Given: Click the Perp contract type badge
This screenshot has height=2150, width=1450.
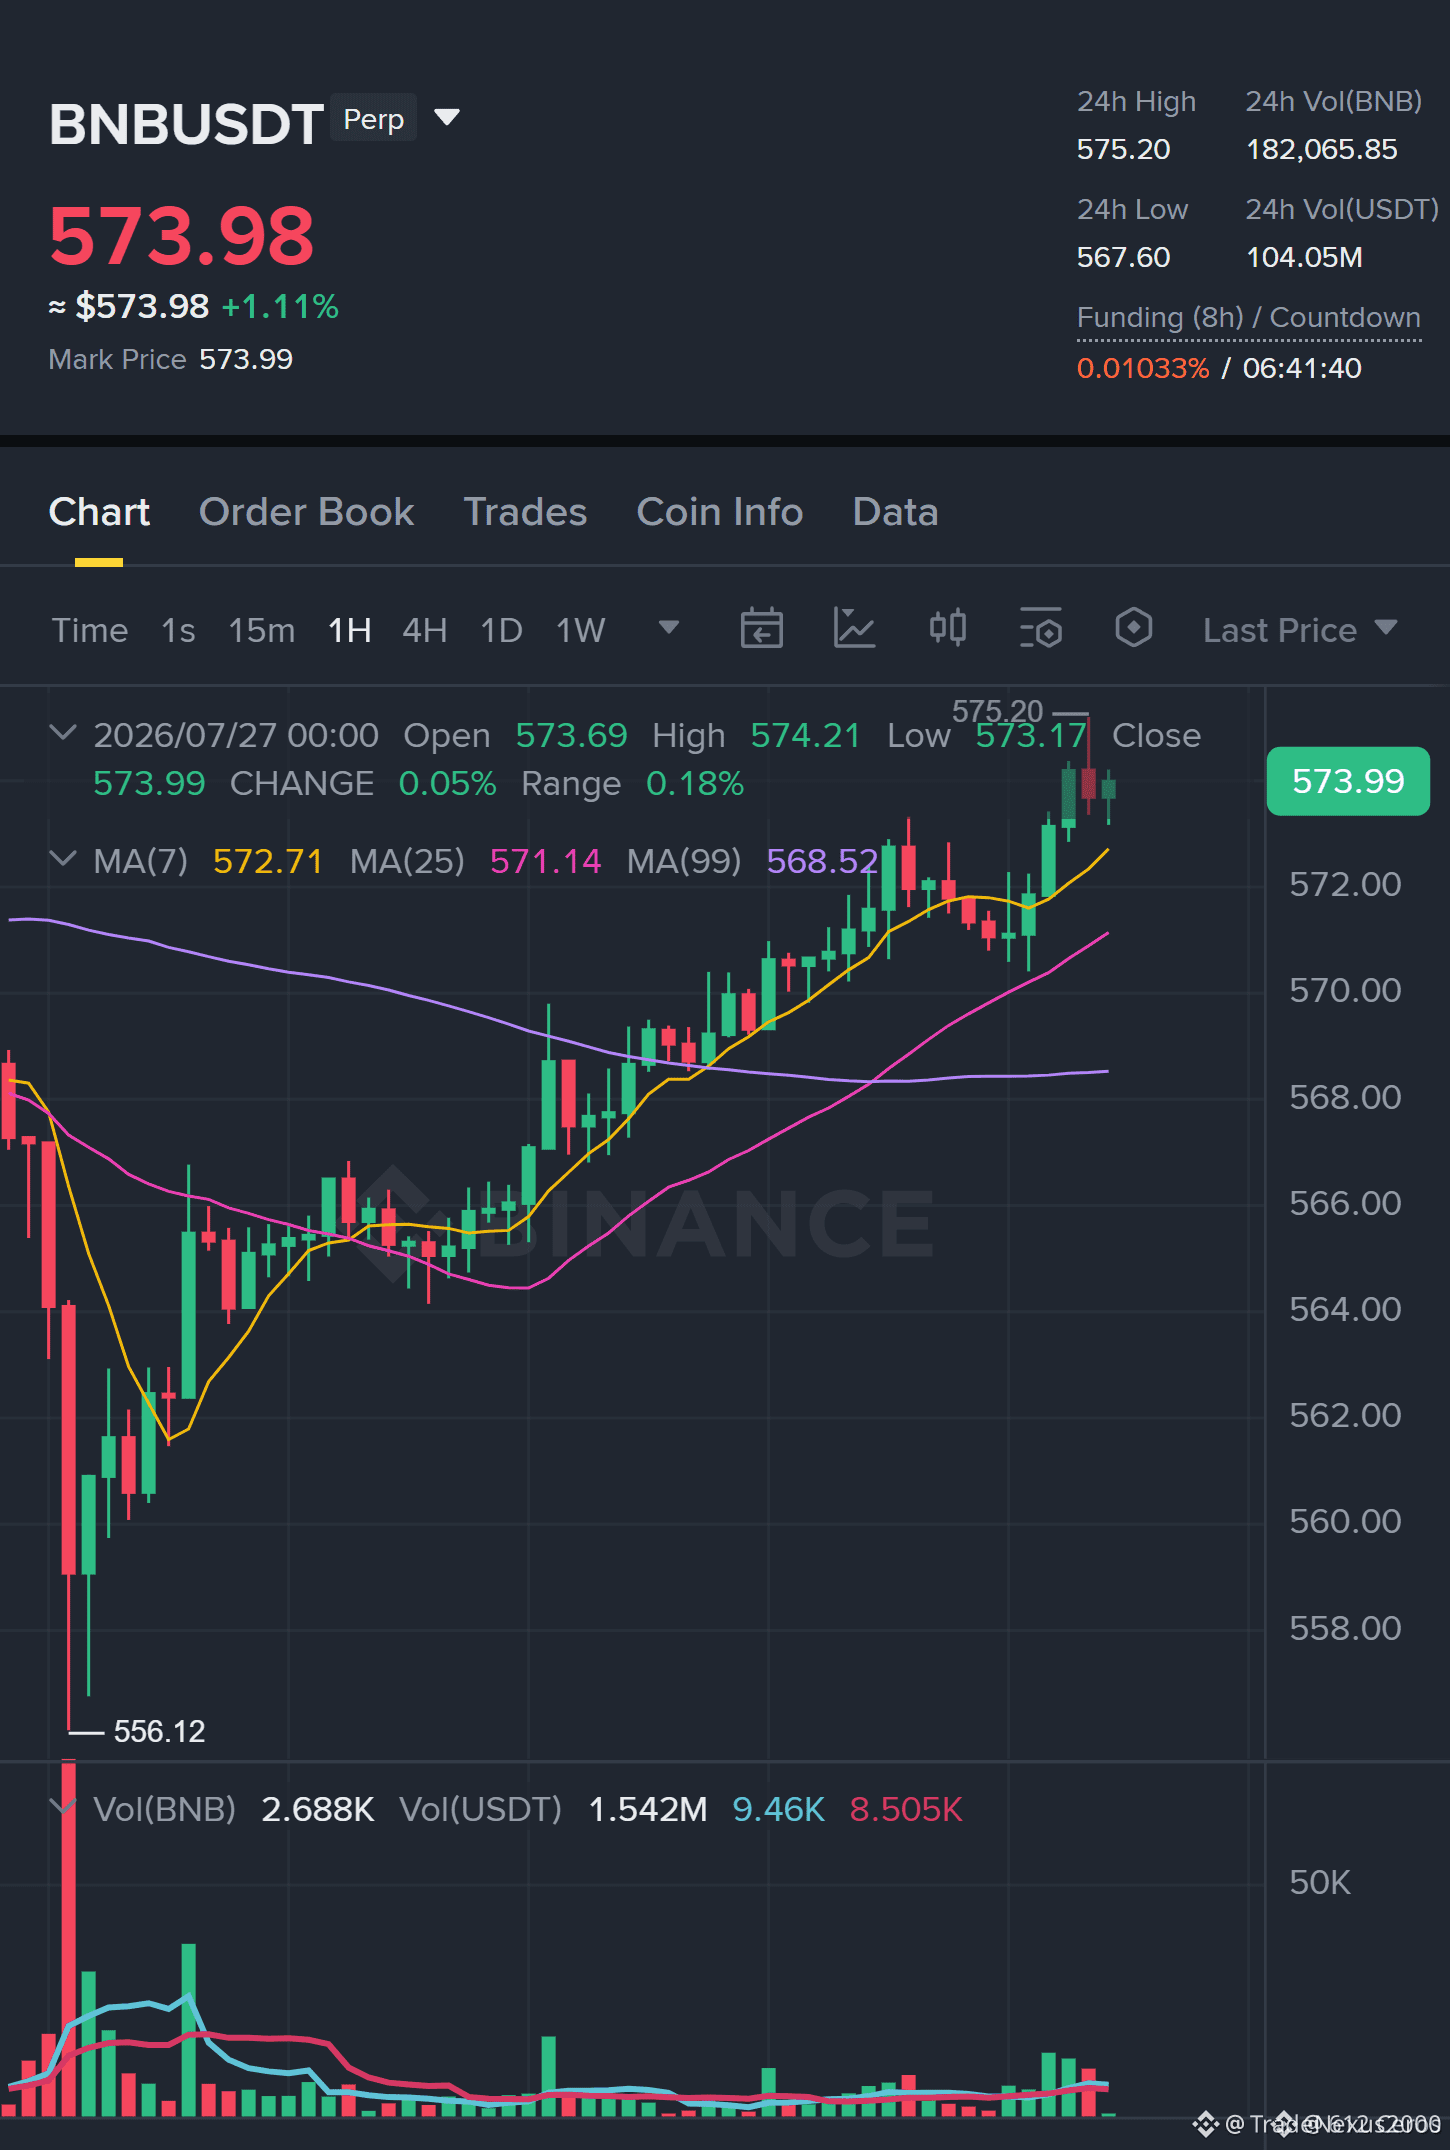Looking at the screenshot, I should [x=373, y=118].
